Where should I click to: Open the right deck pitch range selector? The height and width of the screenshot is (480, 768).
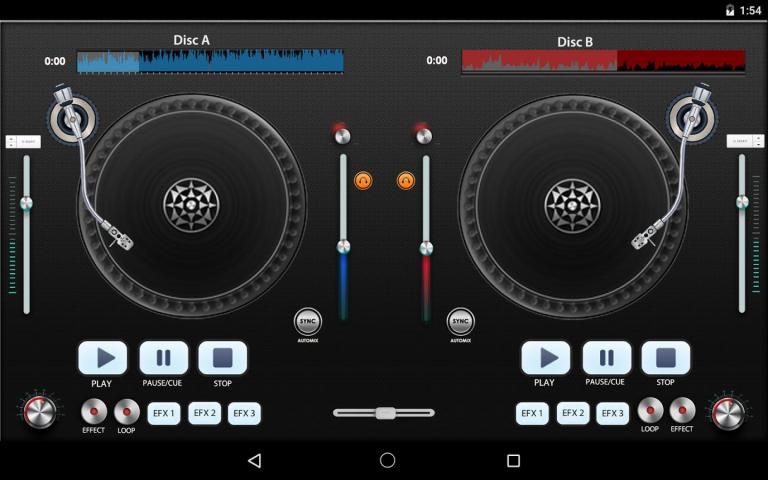point(744,141)
